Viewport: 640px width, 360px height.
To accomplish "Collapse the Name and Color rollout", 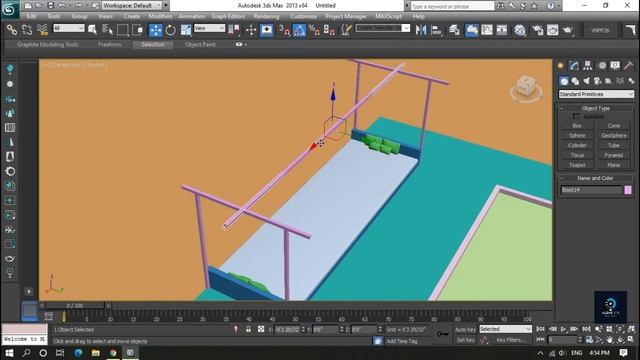I will click(596, 178).
